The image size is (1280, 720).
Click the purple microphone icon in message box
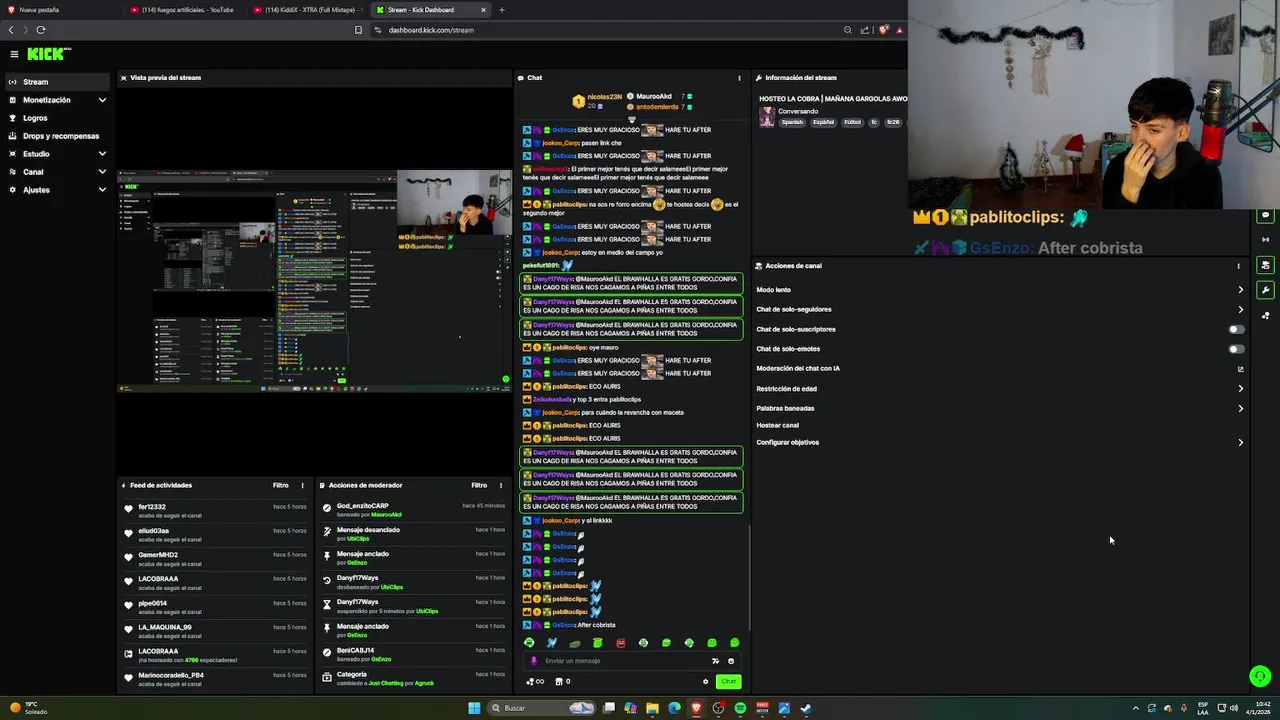tap(533, 661)
